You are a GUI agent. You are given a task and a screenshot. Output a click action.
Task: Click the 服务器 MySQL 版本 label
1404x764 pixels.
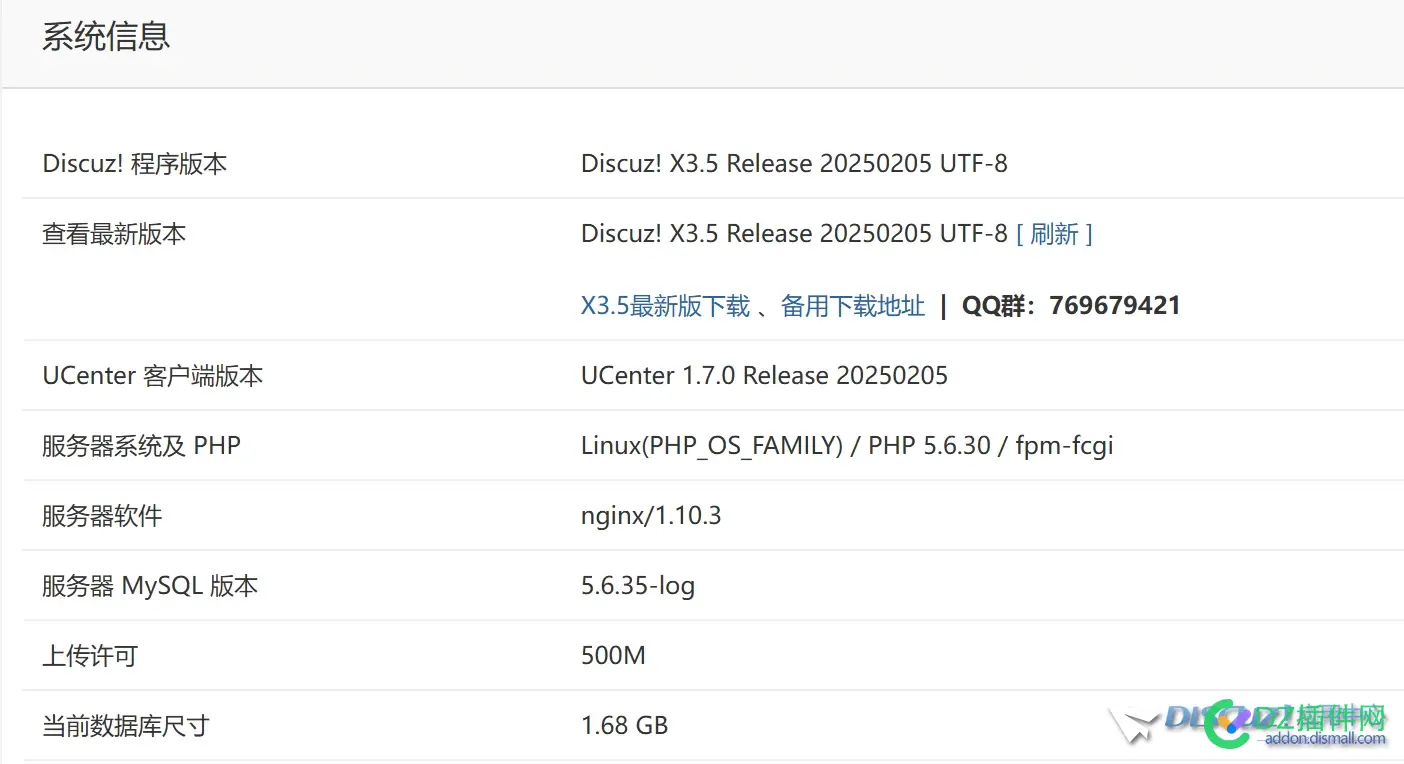tap(150, 586)
